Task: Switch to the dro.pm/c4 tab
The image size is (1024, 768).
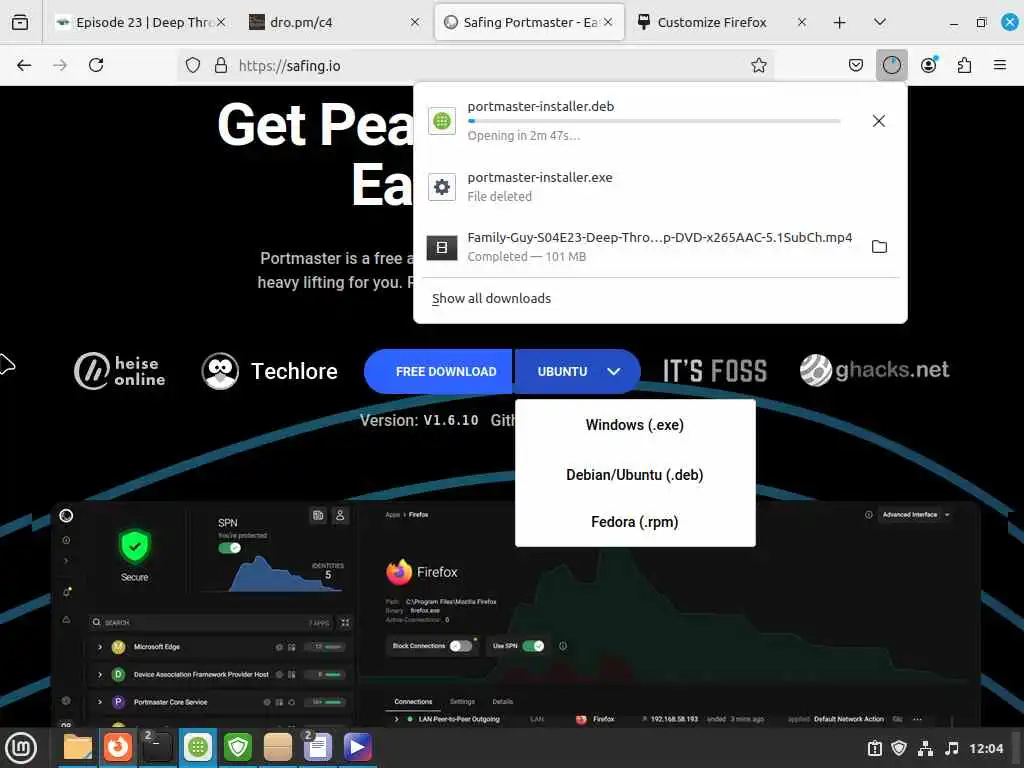Action: pos(334,22)
